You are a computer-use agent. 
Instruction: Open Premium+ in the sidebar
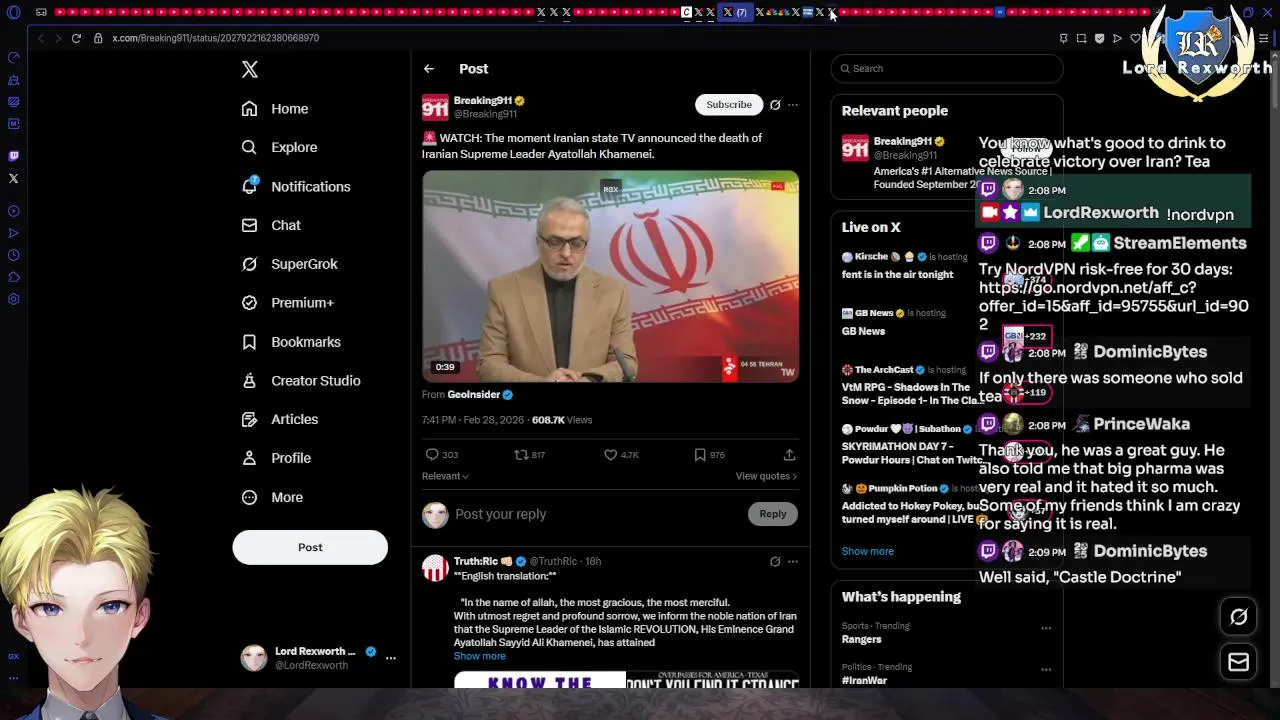[x=288, y=302]
